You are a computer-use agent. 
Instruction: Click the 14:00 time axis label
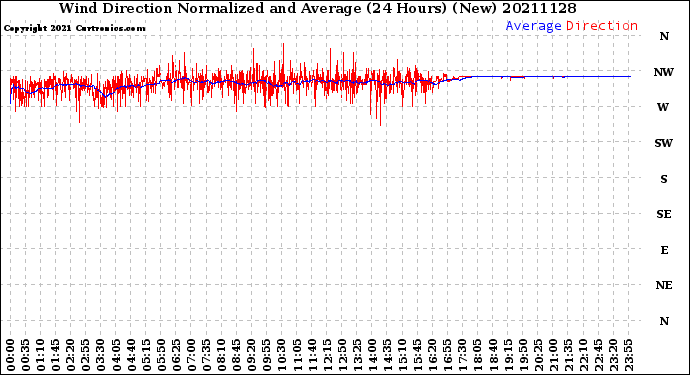pyautogui.click(x=372, y=356)
